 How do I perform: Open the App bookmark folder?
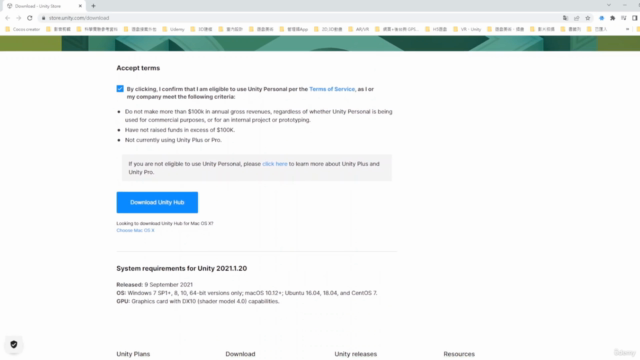click(294, 29)
